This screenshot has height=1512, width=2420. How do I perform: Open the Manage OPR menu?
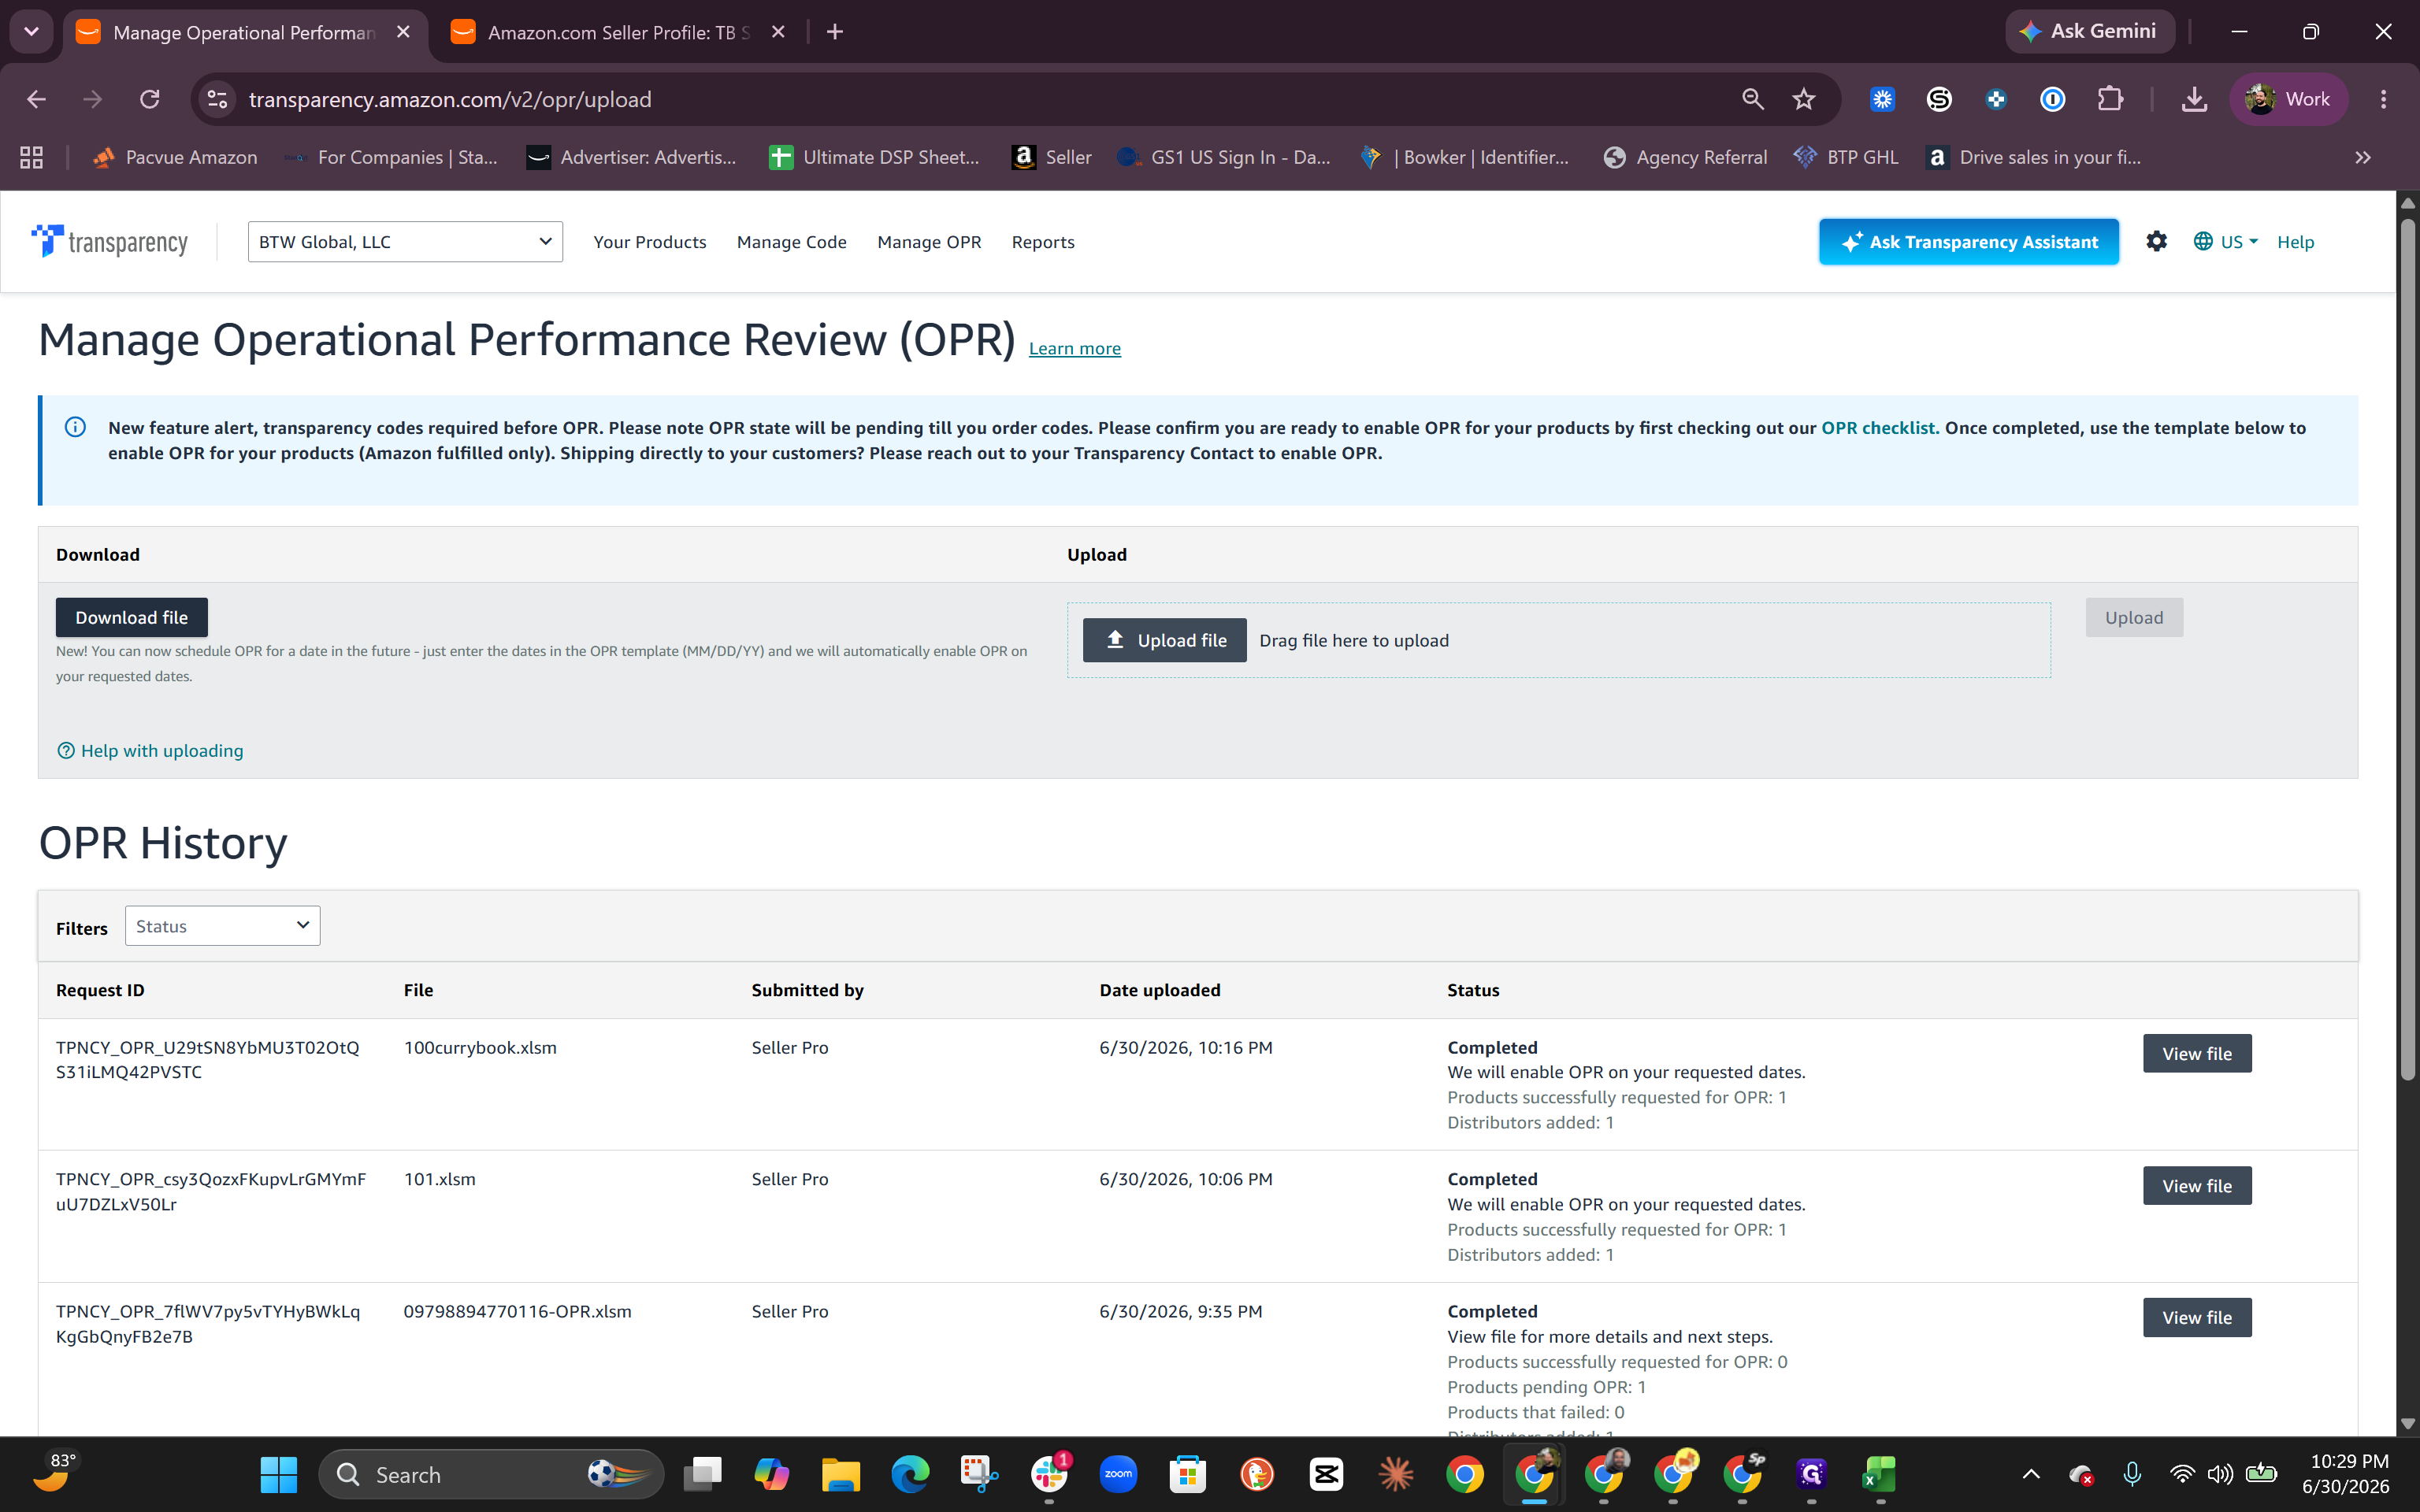[928, 242]
